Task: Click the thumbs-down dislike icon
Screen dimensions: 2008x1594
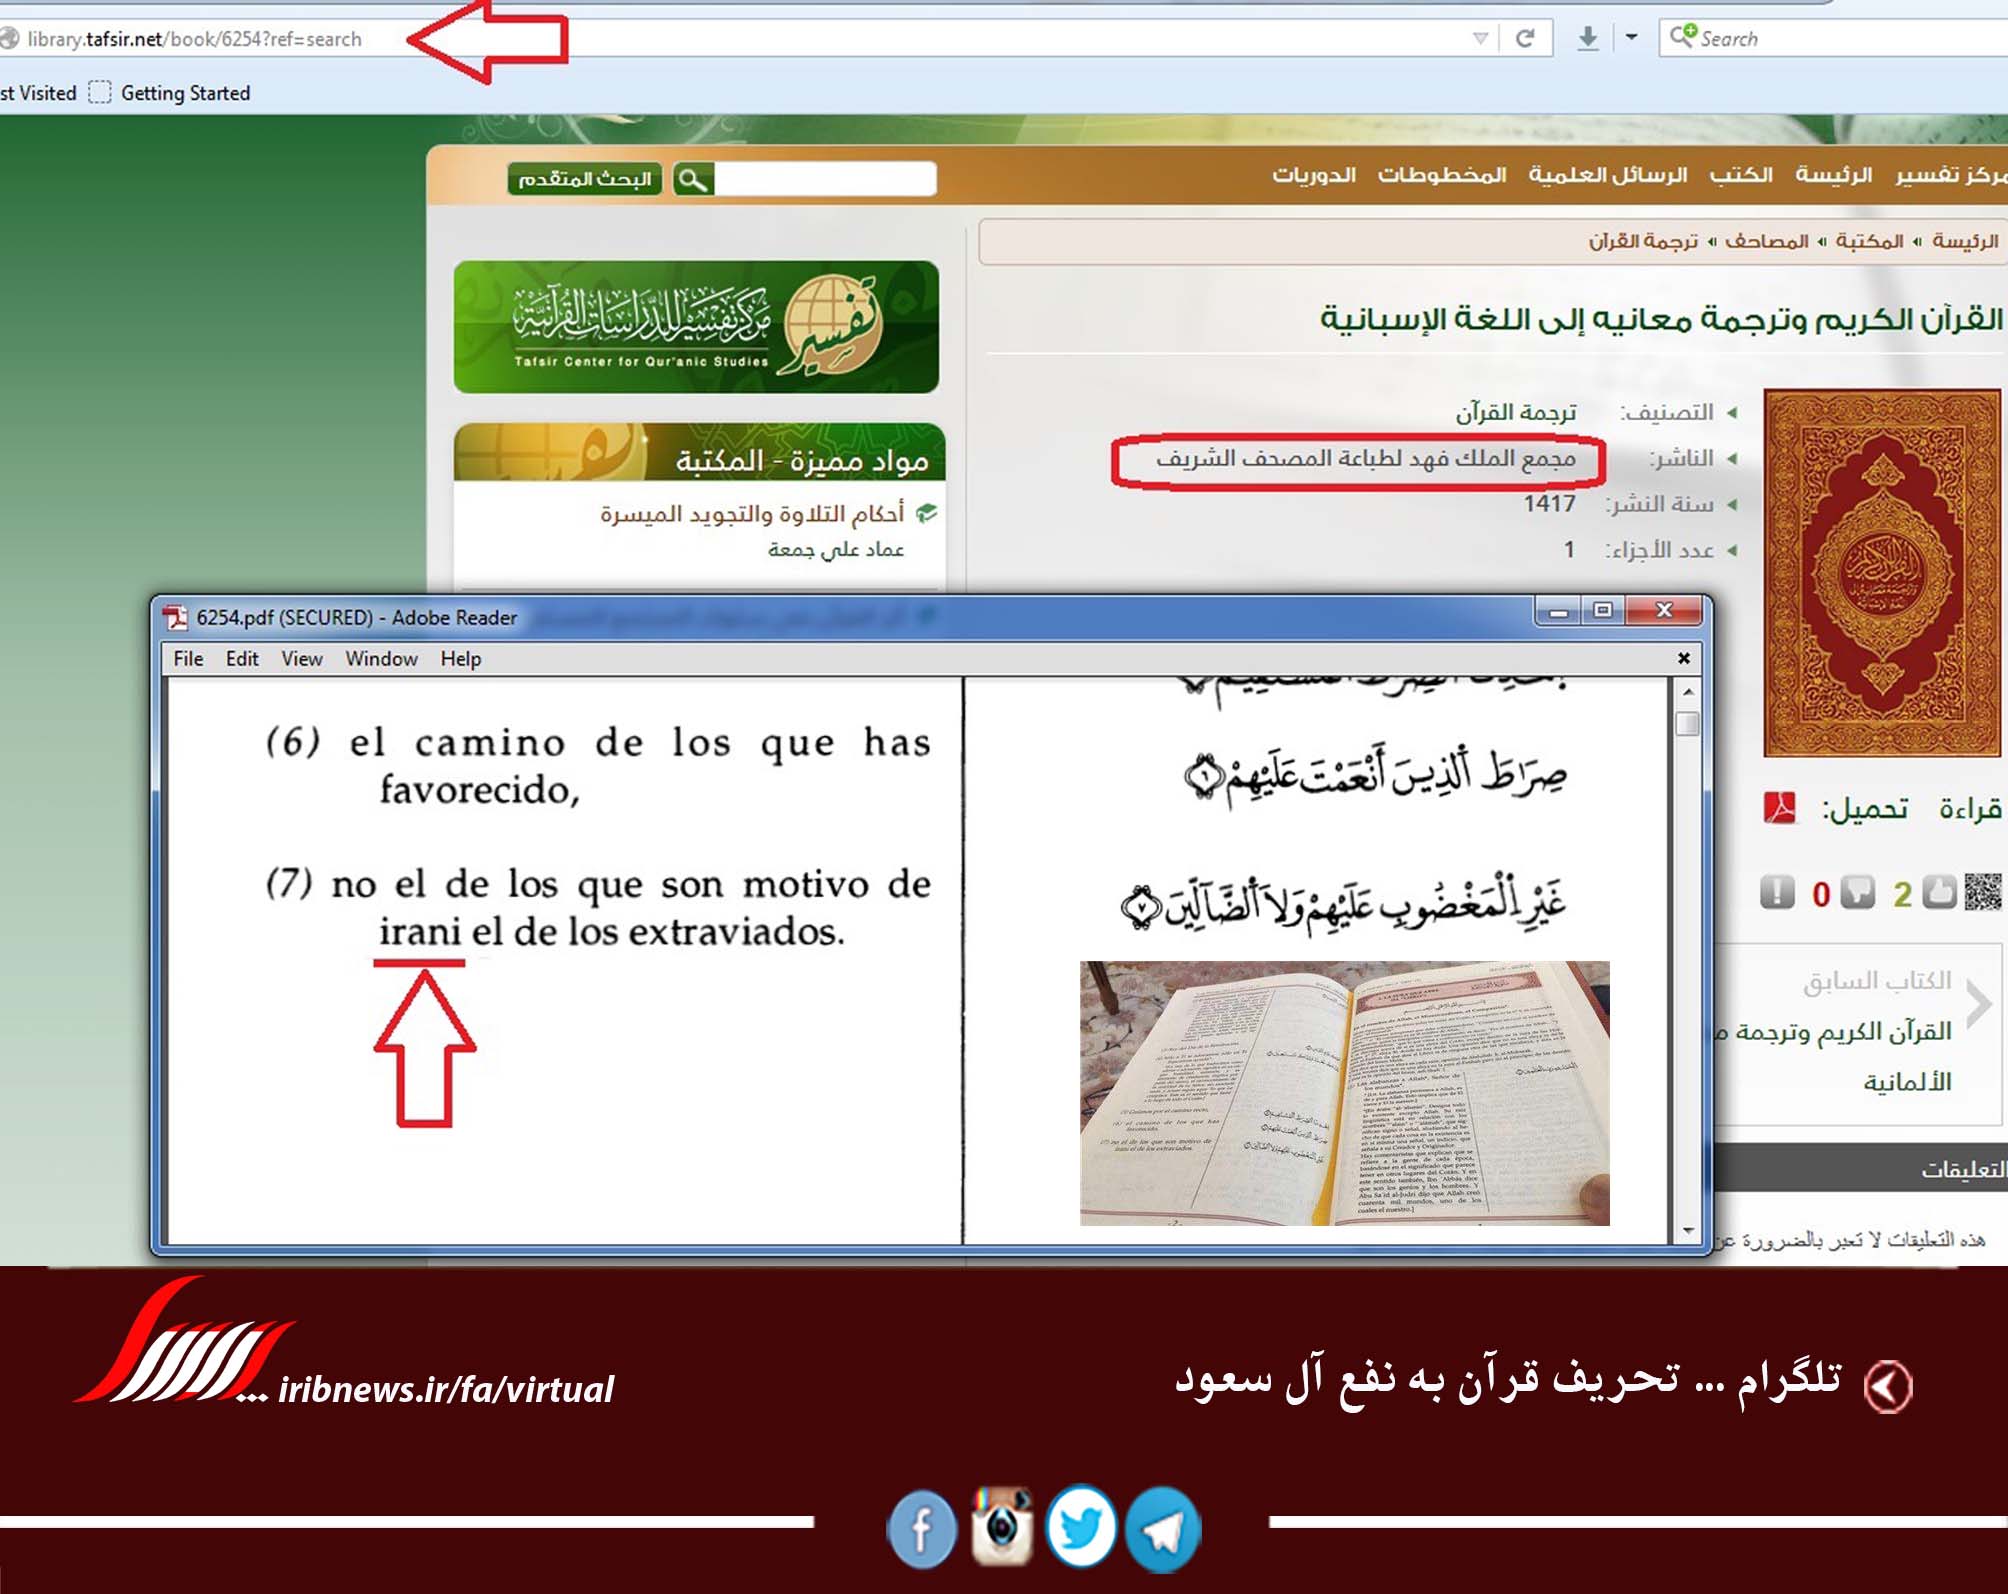Action: 1857,892
